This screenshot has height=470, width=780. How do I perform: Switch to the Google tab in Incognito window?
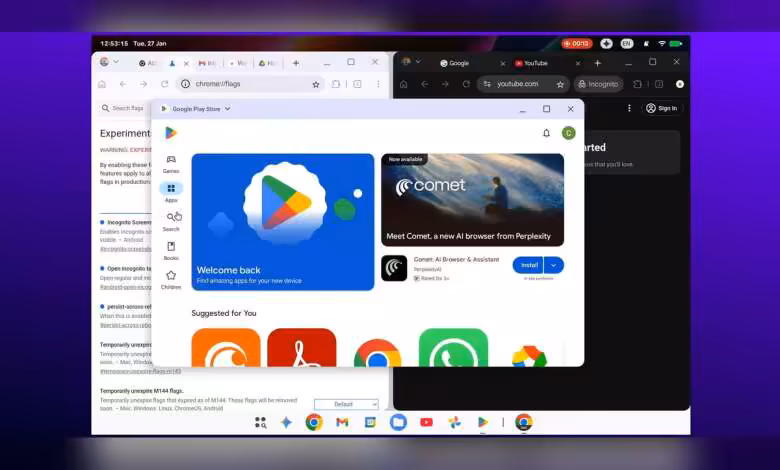click(x=458, y=63)
